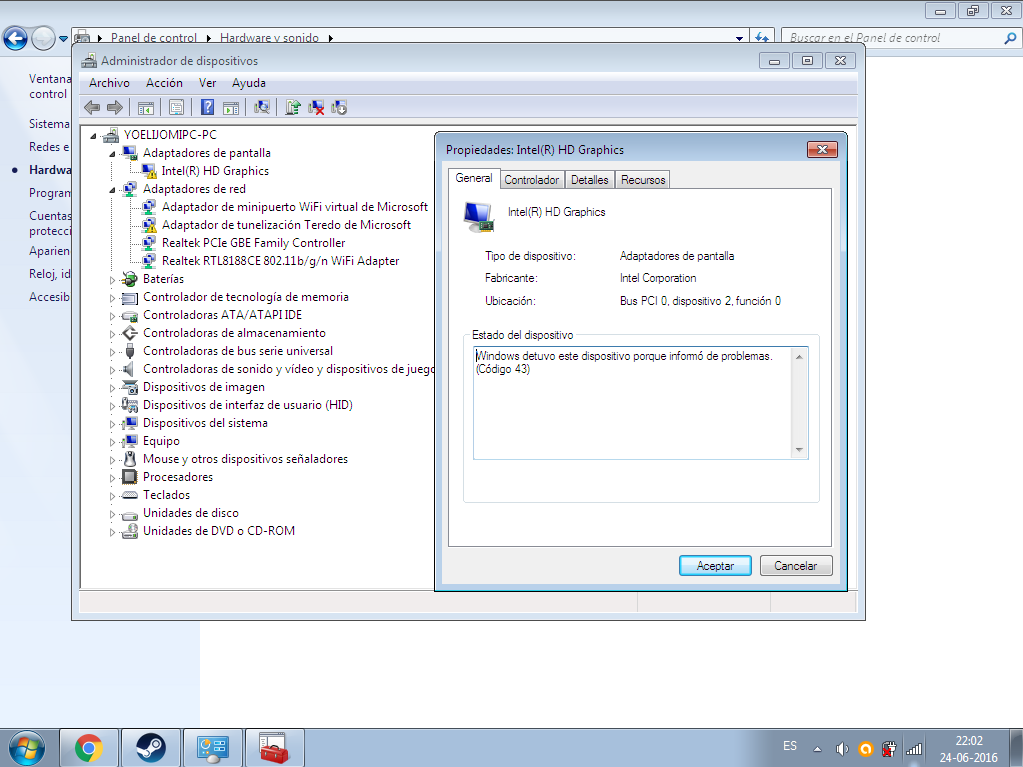
Task: Scan for hardware changes toolbar icon
Action: [262, 107]
